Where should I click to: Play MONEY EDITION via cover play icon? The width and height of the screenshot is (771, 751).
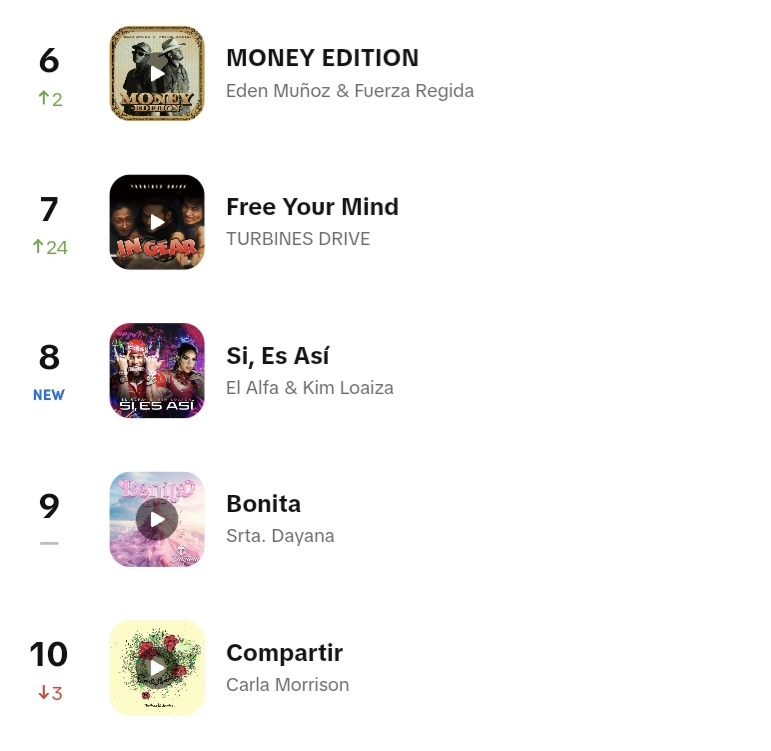(157, 73)
